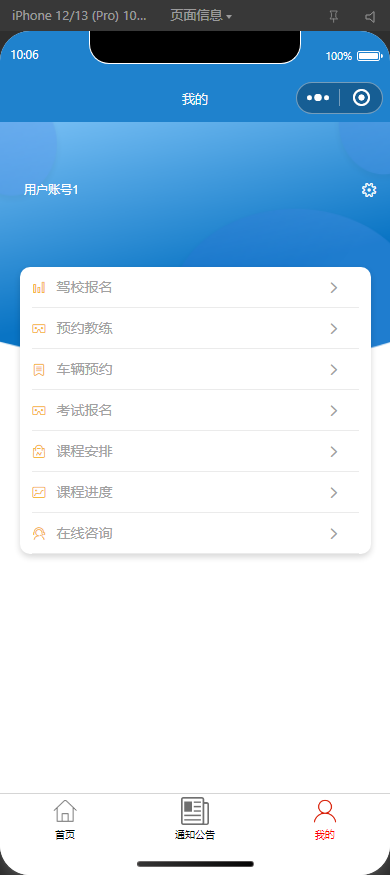Open the 在线咨询 menu entry
Viewport: 390px width, 875px height.
(x=195, y=534)
